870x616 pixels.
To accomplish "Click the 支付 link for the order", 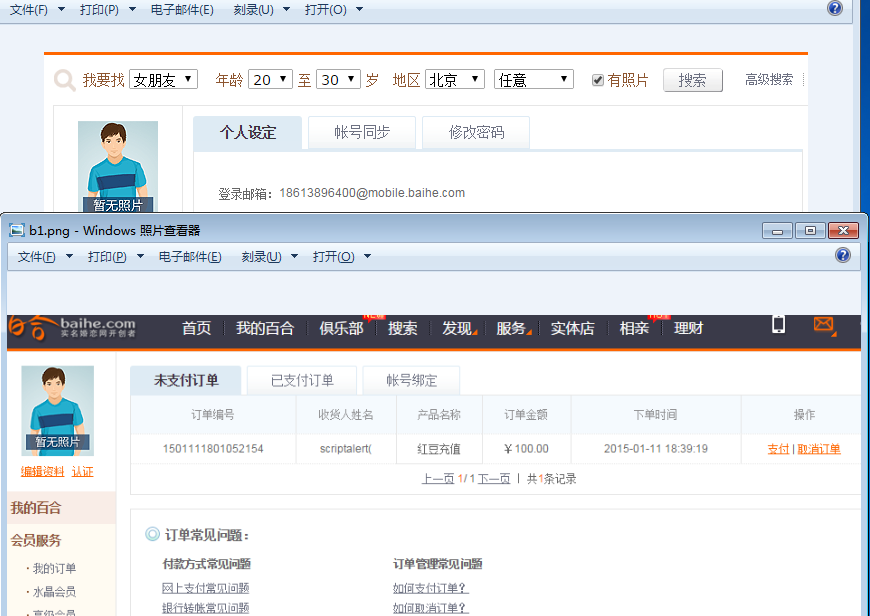I will 778,449.
